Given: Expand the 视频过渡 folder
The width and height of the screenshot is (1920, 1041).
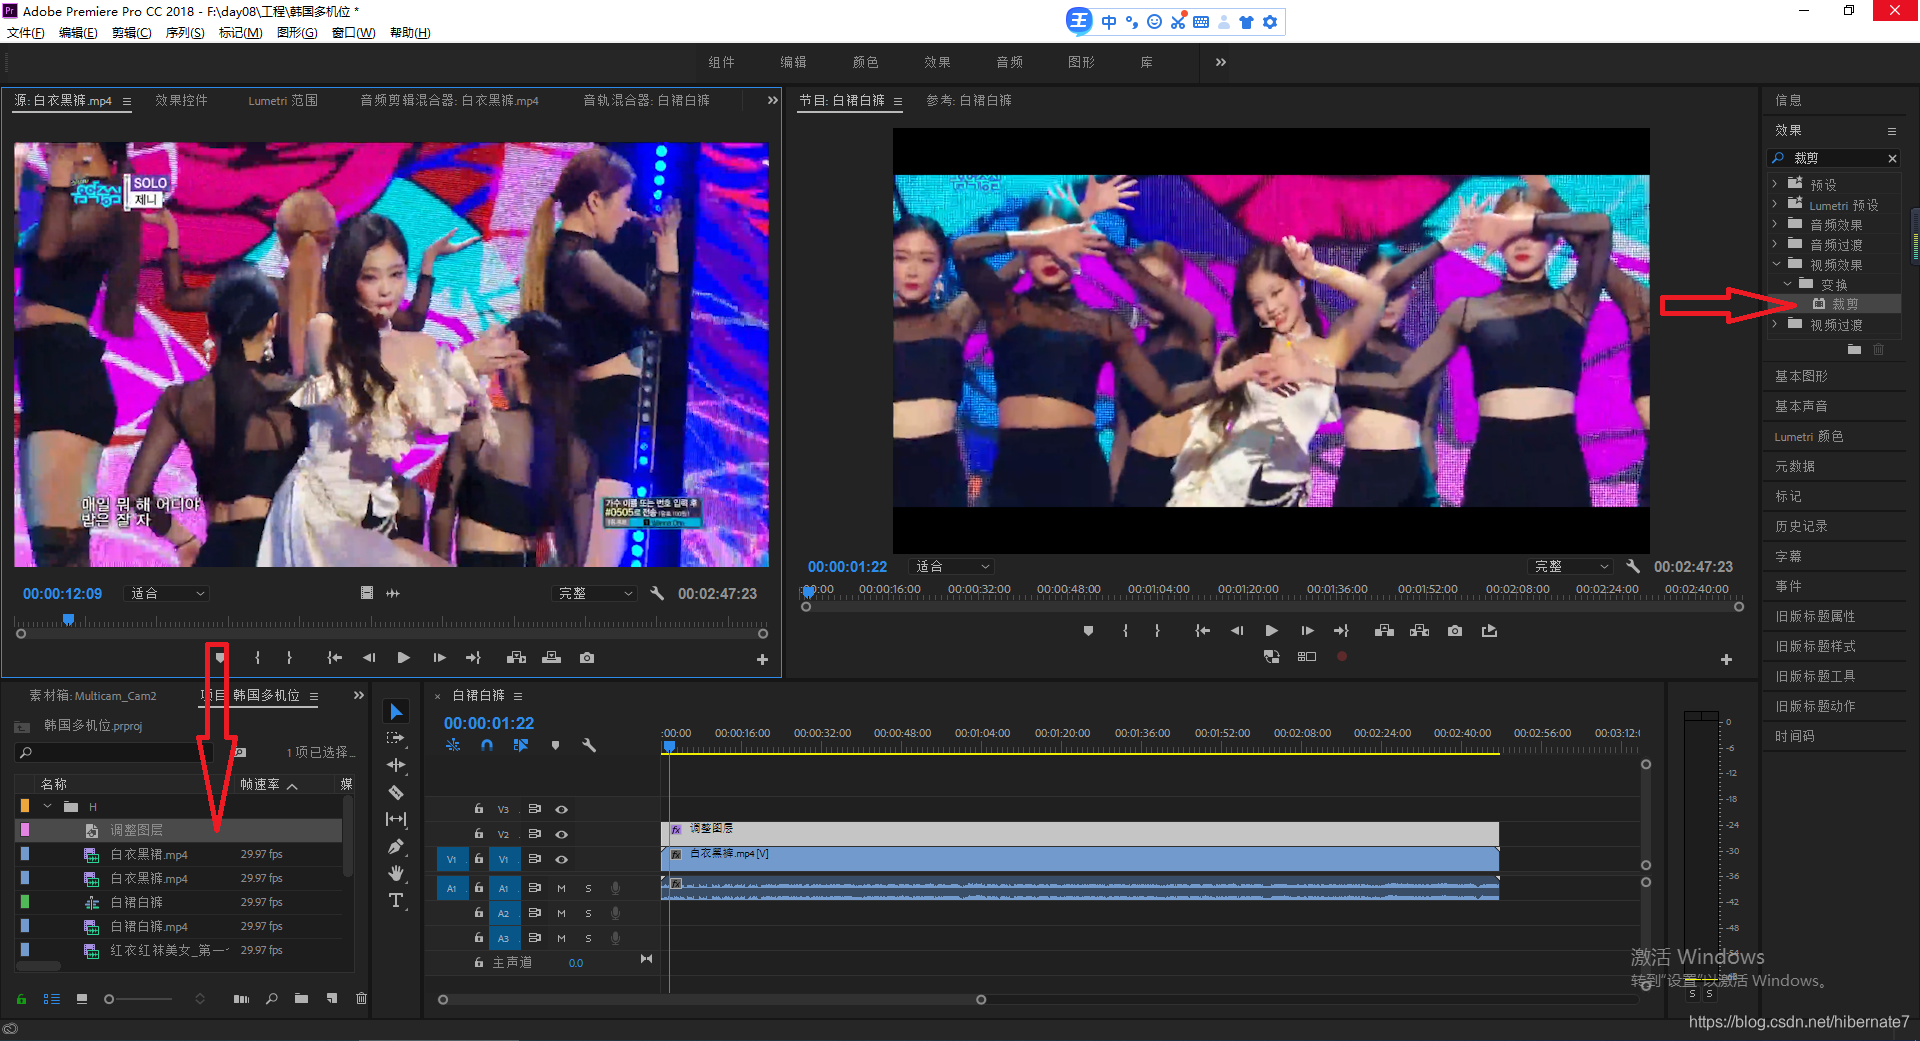Looking at the screenshot, I should 1775,324.
